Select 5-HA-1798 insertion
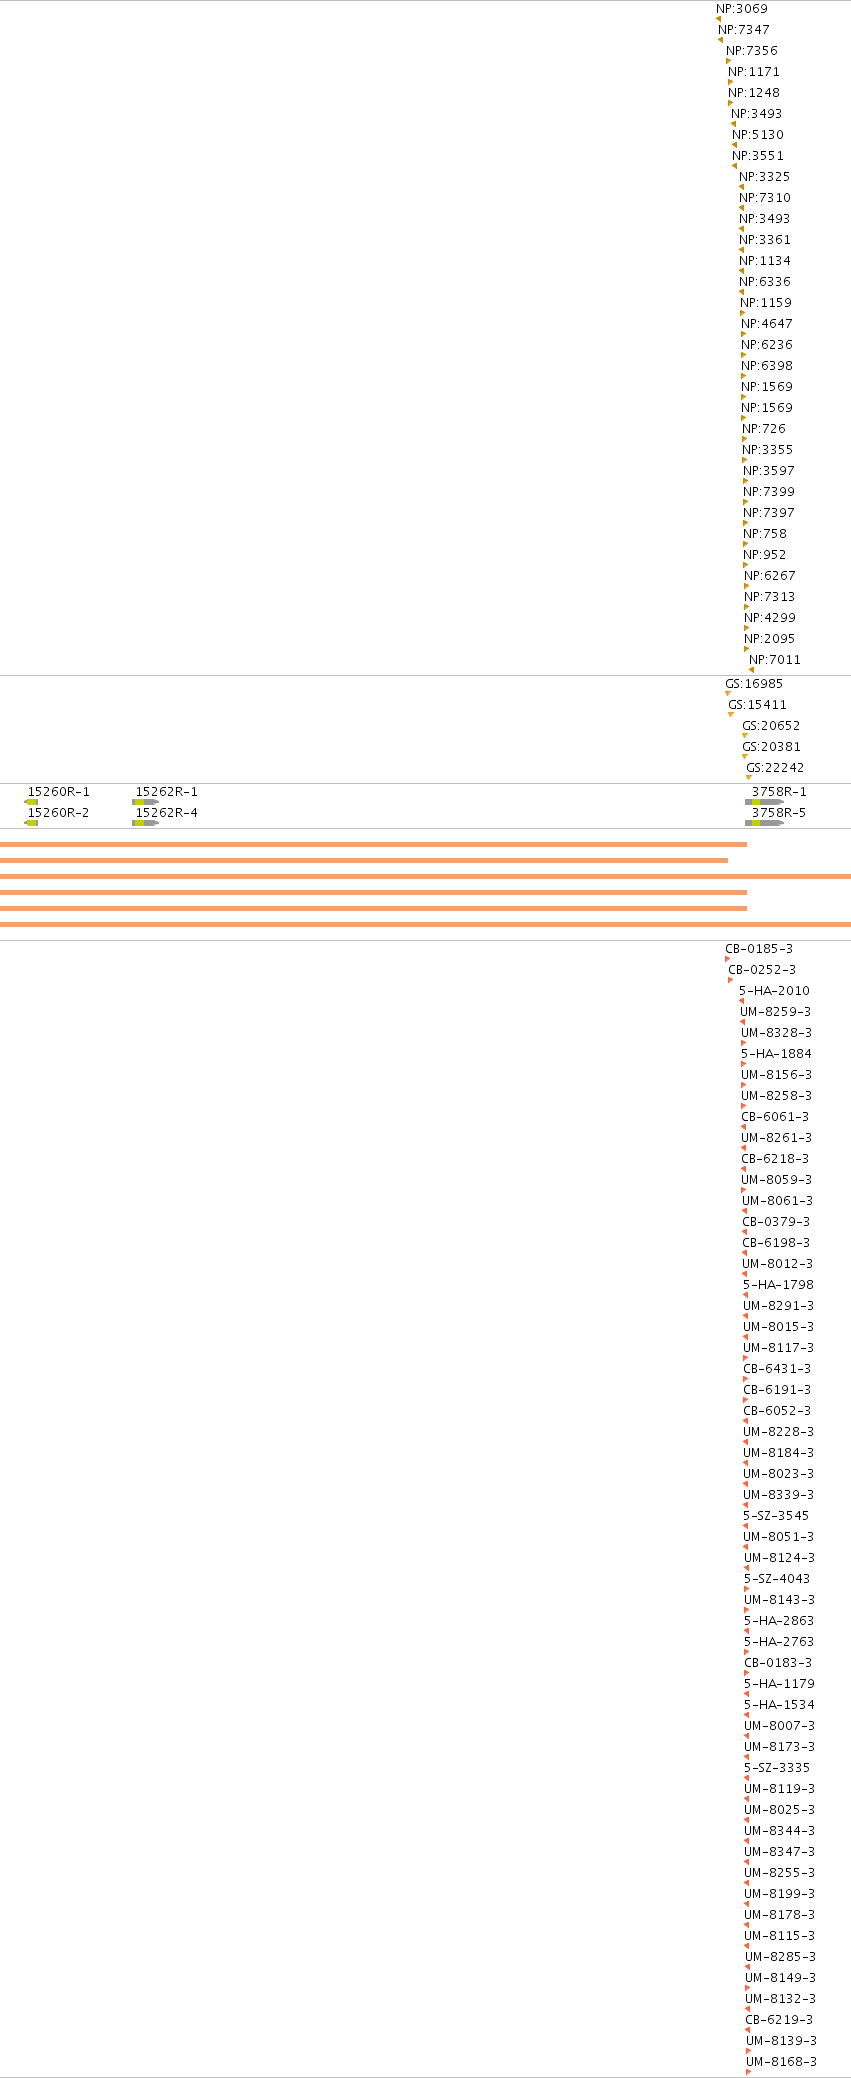This screenshot has width=851, height=2078. [746, 1295]
